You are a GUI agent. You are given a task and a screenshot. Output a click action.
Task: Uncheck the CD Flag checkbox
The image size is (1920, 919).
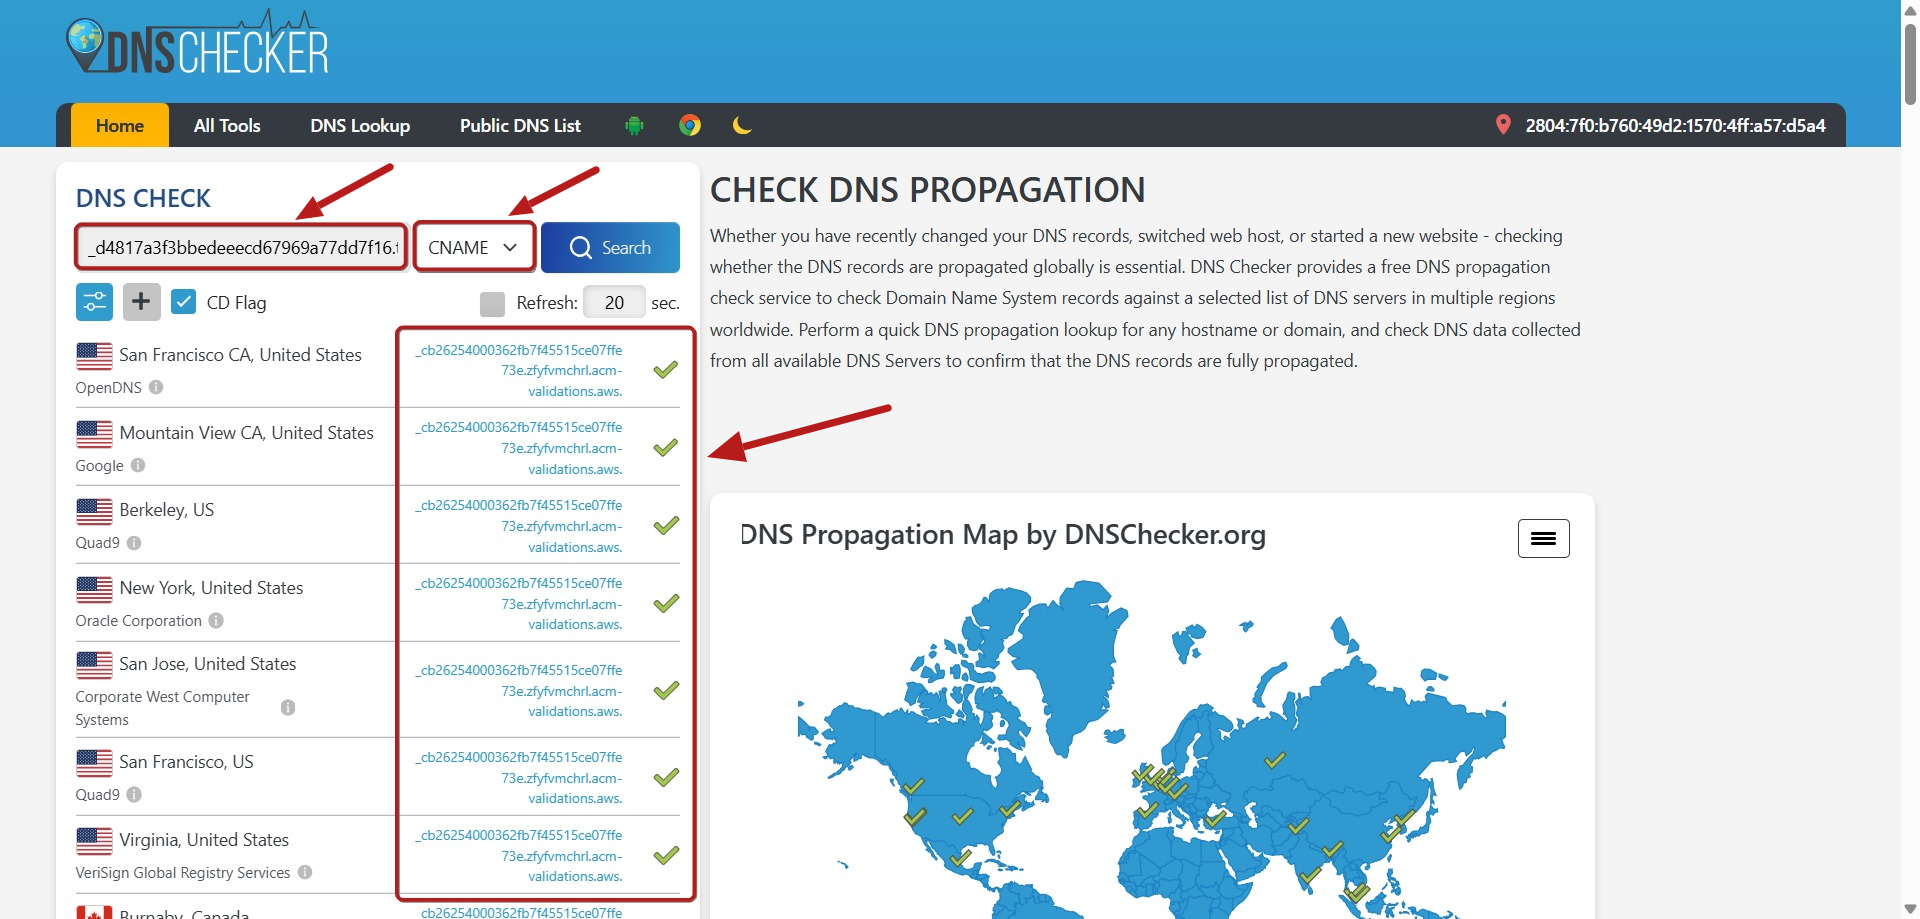tap(183, 302)
